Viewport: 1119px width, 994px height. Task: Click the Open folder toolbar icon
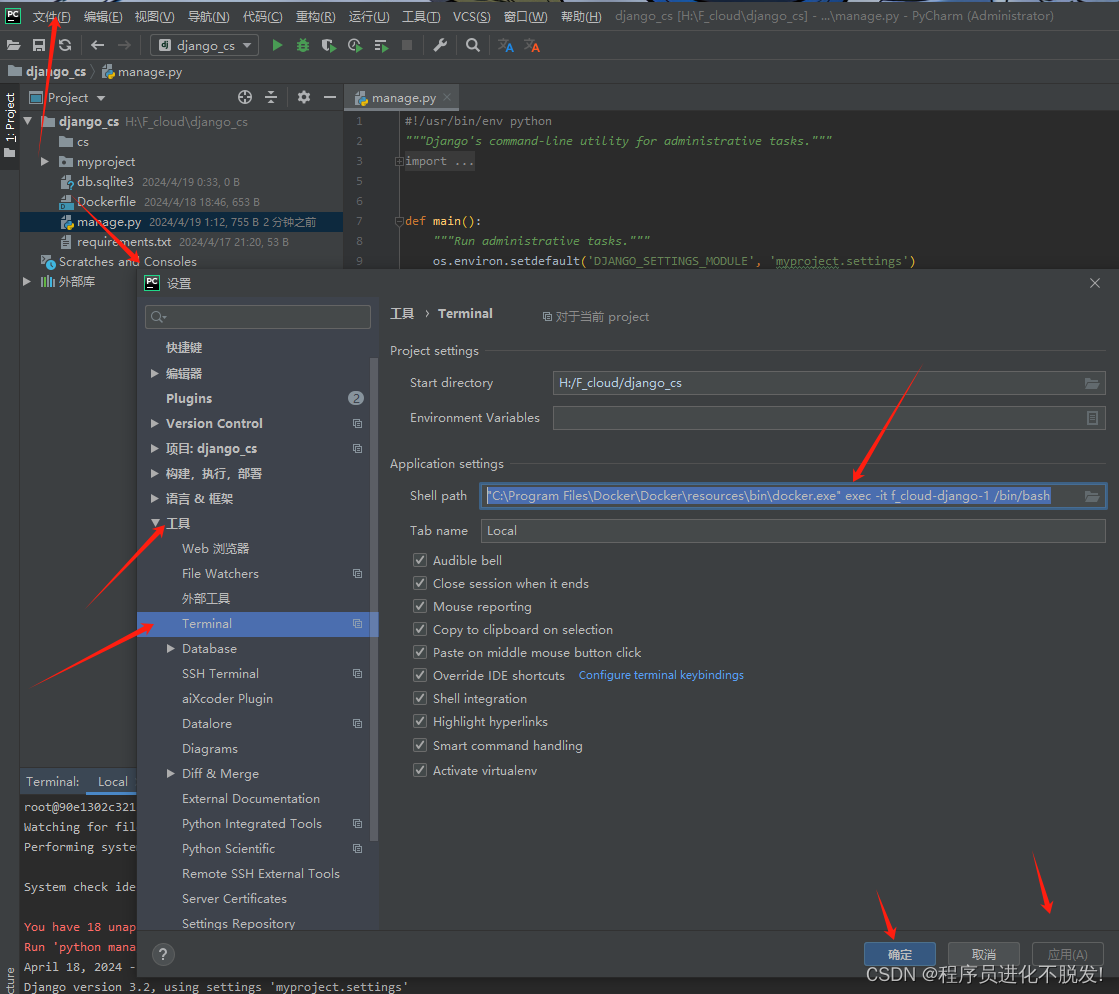pos(13,46)
